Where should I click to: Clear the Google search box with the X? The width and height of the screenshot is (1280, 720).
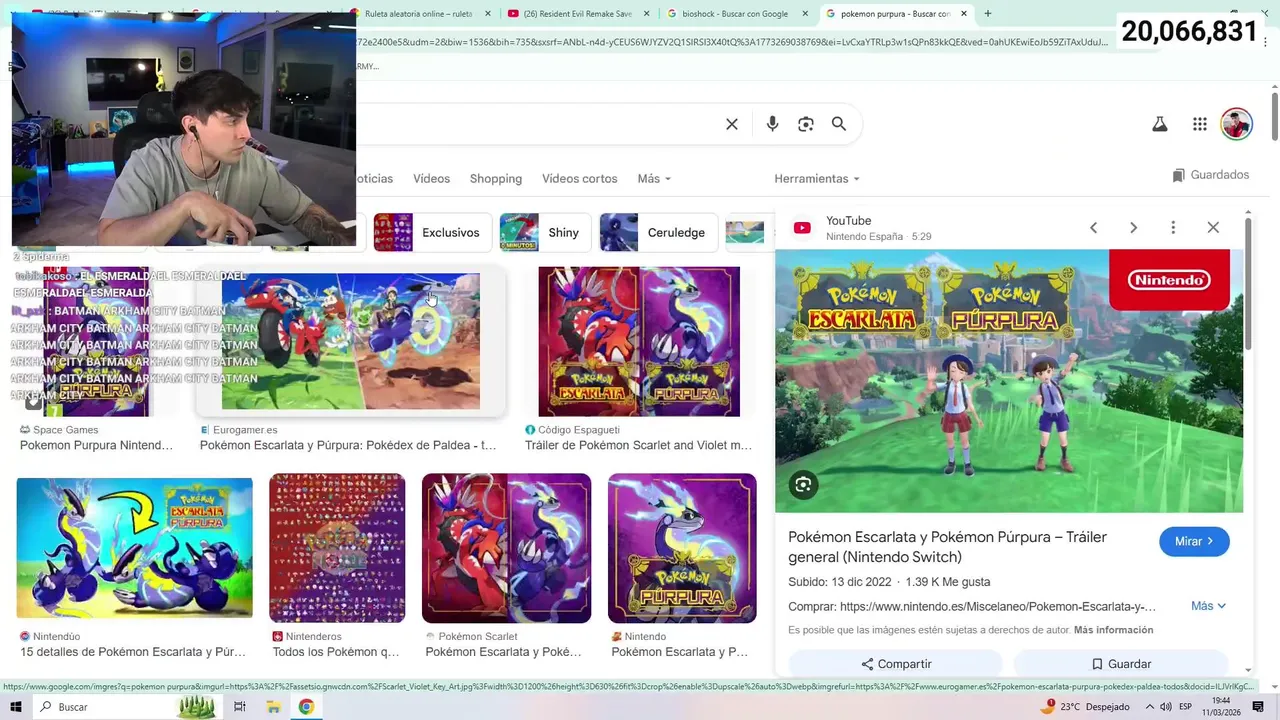pyautogui.click(x=732, y=124)
